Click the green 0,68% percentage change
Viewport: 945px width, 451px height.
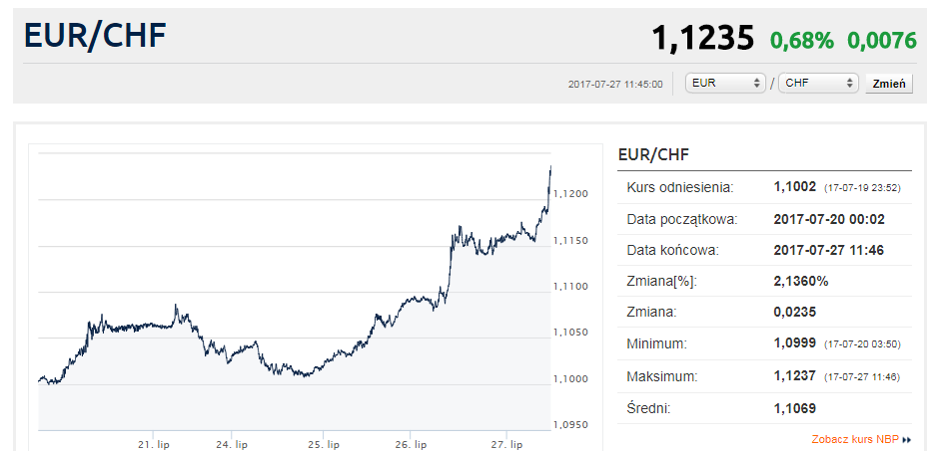[802, 40]
